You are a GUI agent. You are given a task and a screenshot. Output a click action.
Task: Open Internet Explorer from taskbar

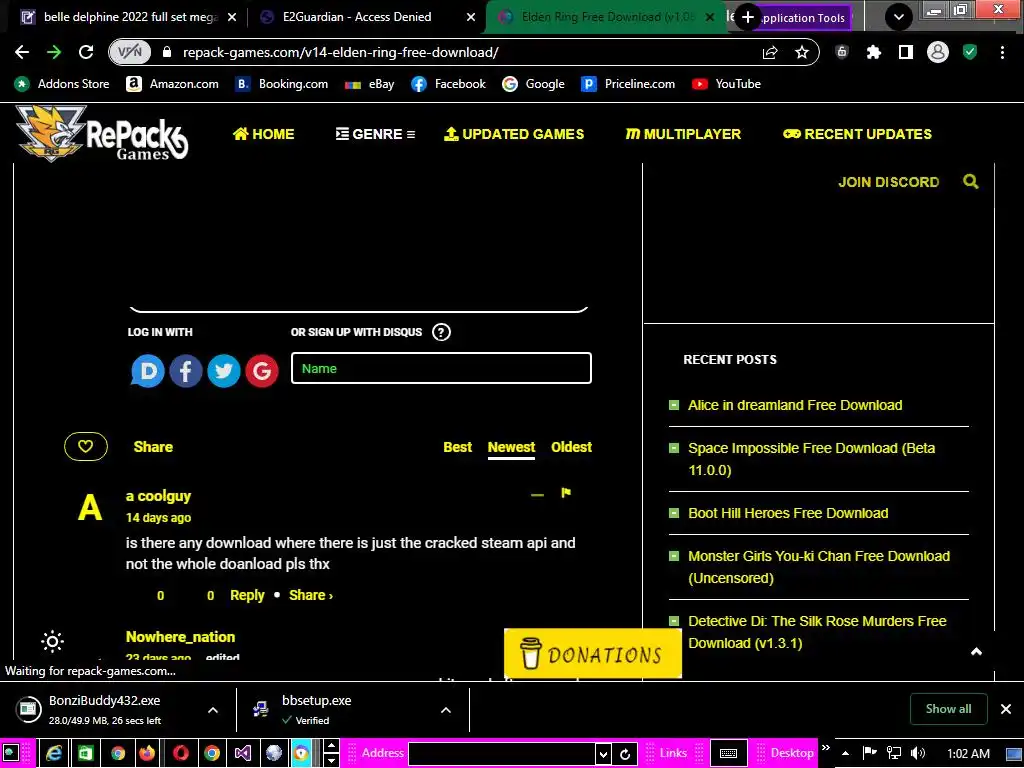[x=54, y=753]
